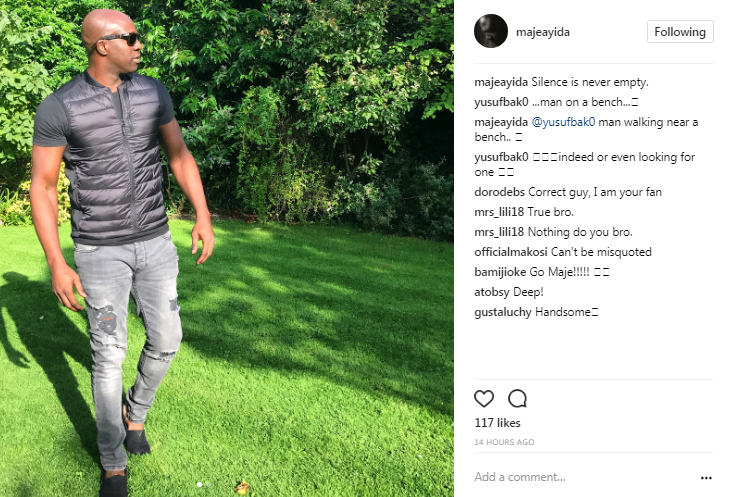The height and width of the screenshot is (497, 733).
Task: Open yusufbak0 profile on bench comment
Action: coord(501,102)
